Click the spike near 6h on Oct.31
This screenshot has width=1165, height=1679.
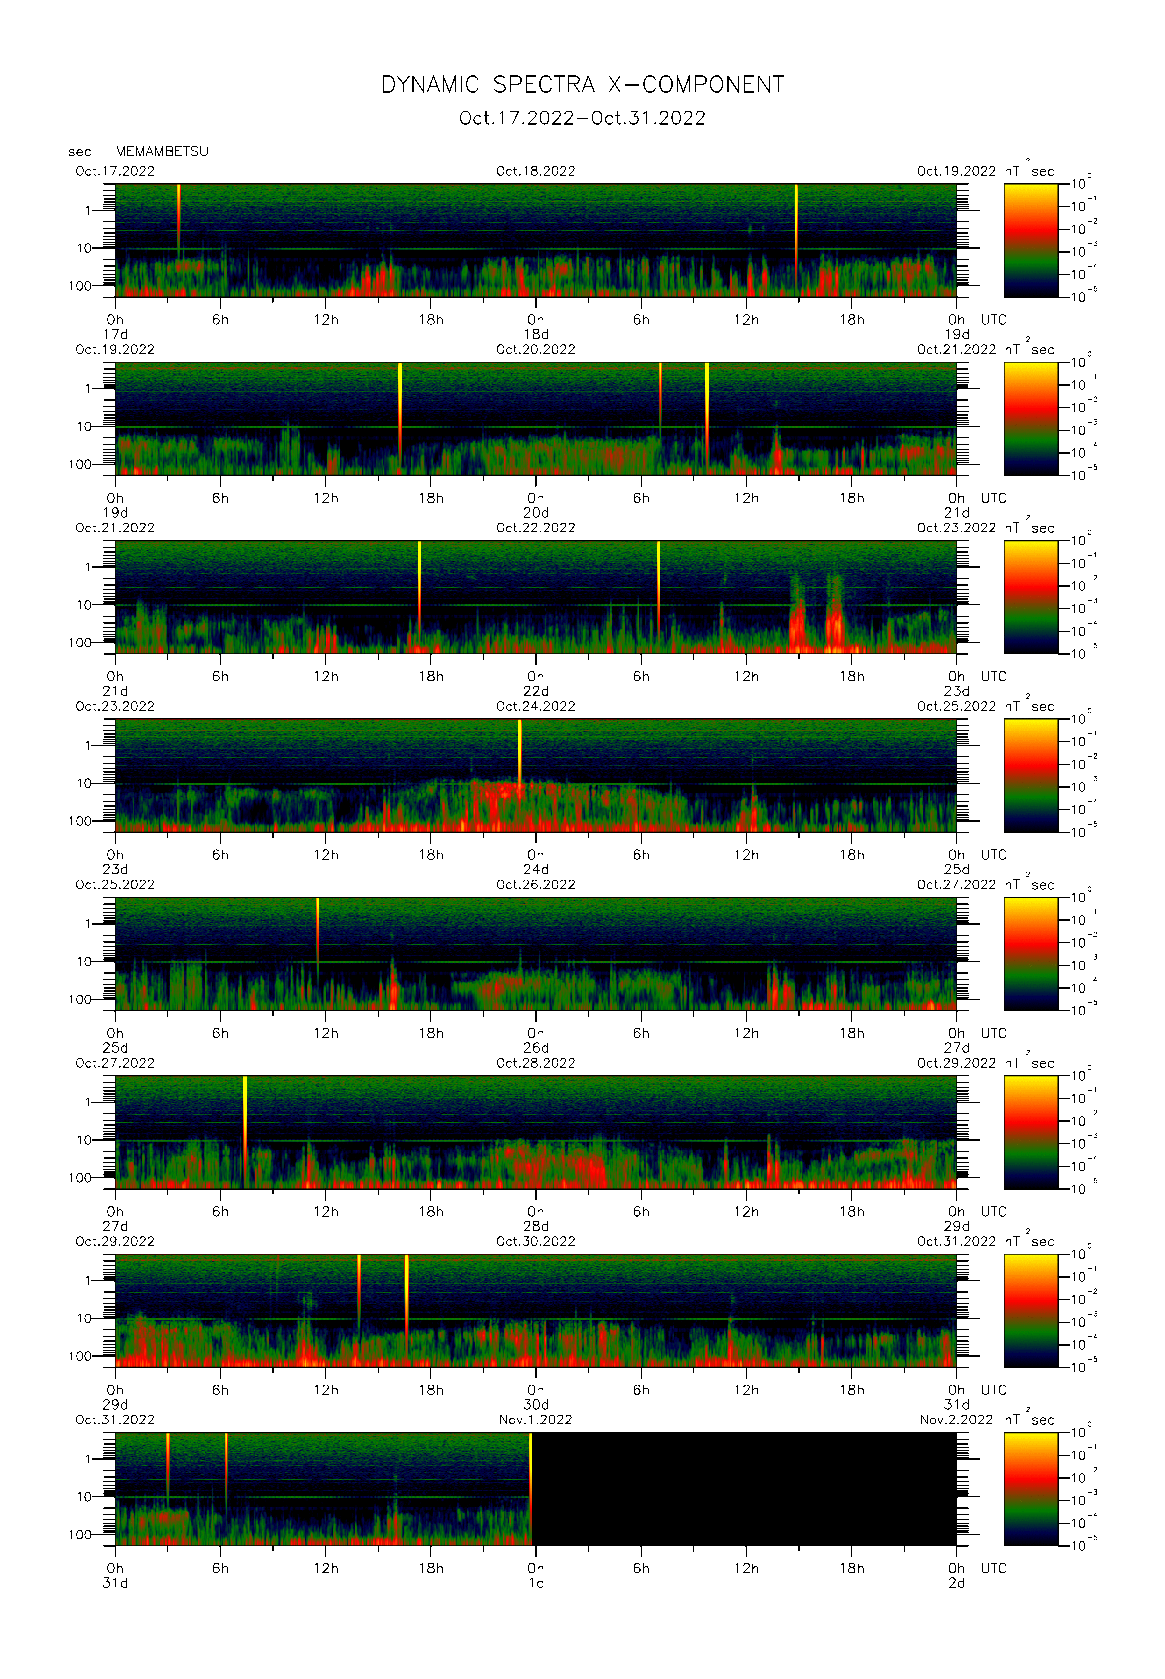tap(226, 1470)
